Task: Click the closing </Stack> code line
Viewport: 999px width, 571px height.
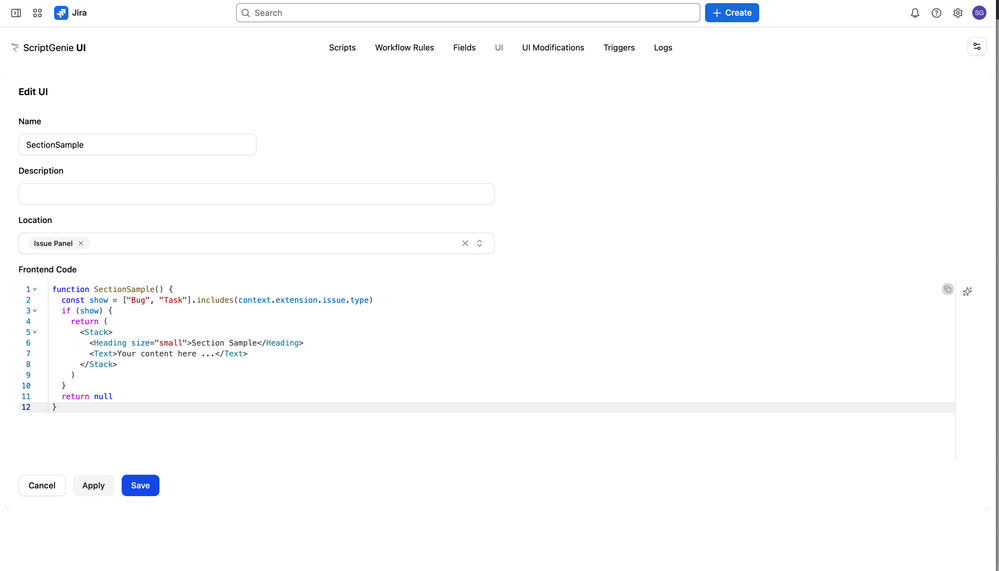Action: [x=99, y=365]
